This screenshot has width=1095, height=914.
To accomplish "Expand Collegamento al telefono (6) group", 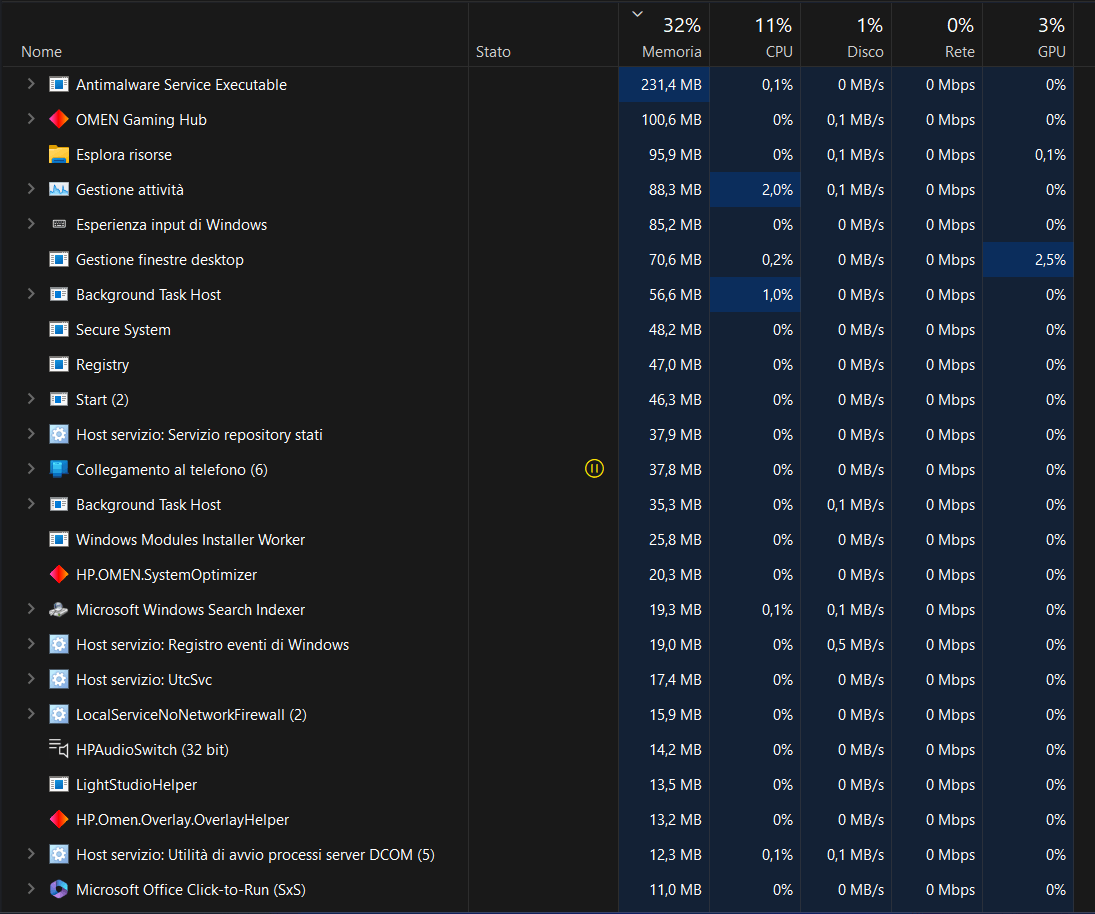I will click(x=31, y=469).
